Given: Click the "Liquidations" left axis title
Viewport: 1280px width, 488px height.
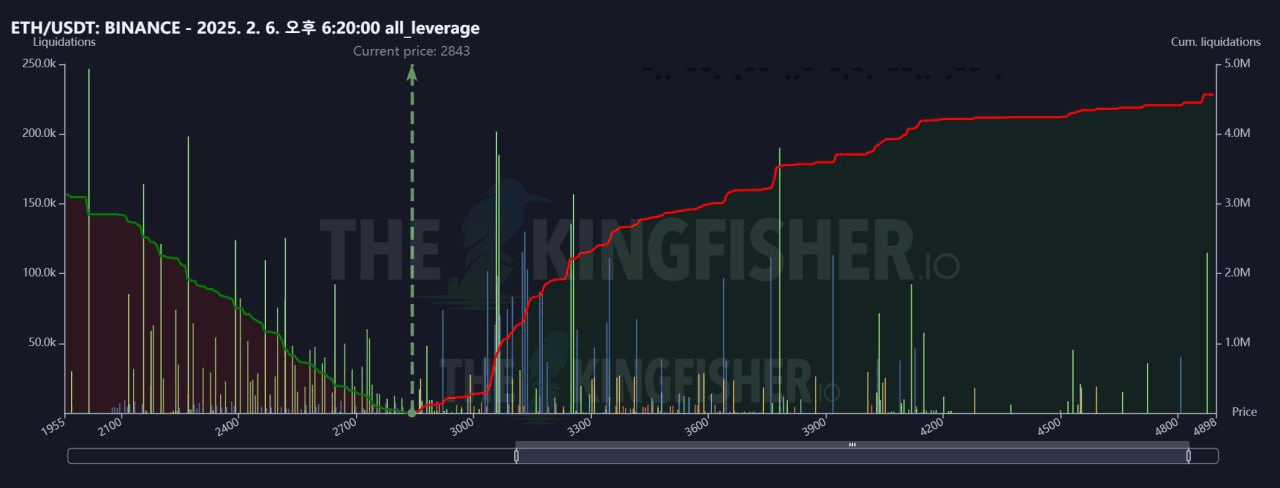Looking at the screenshot, I should tap(62, 42).
